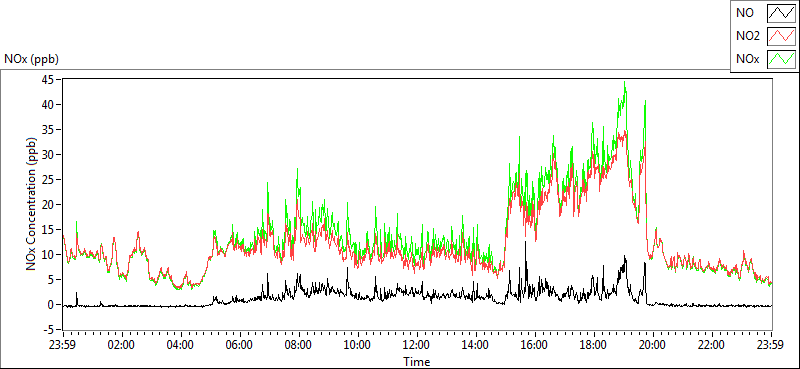Click the NOx (ppb) graph title
Viewport: 800px width, 369px height.
point(31,59)
